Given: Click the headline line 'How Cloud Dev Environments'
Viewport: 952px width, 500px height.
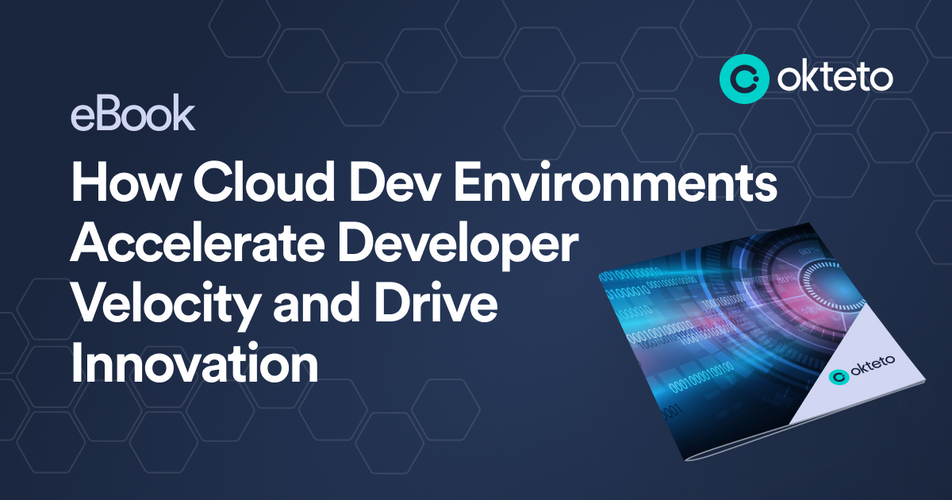Looking at the screenshot, I should [424, 182].
